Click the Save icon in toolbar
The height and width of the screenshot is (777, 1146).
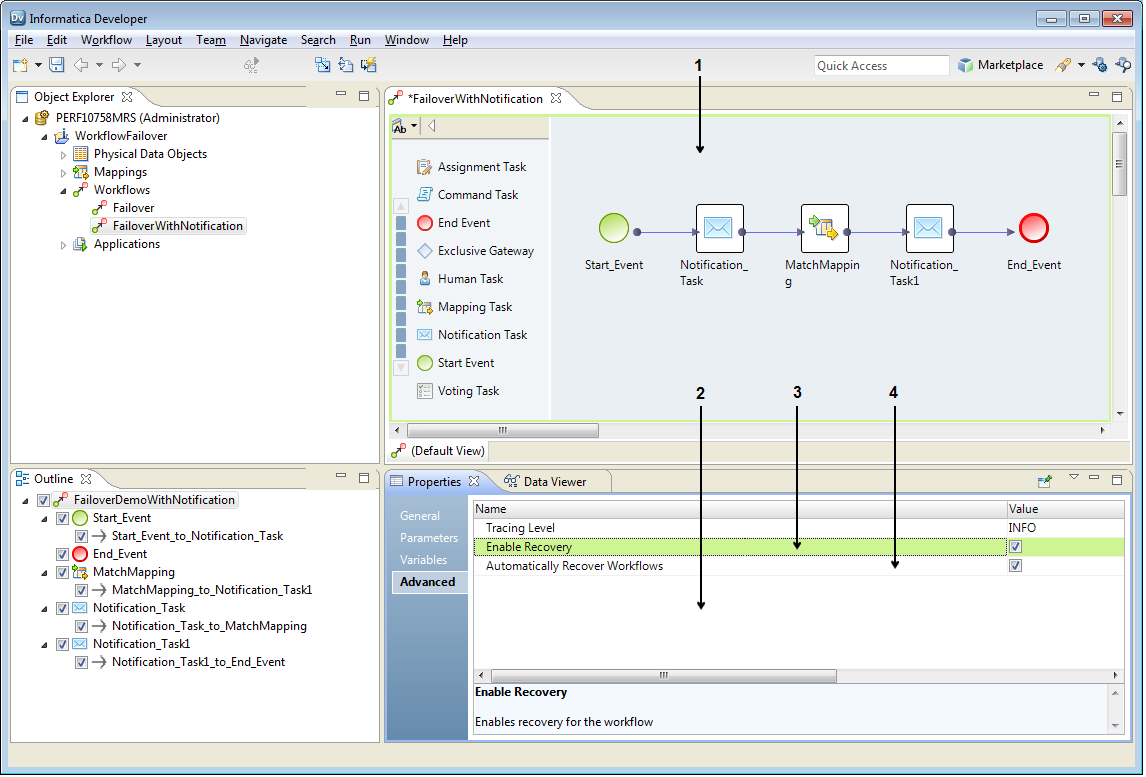click(57, 65)
